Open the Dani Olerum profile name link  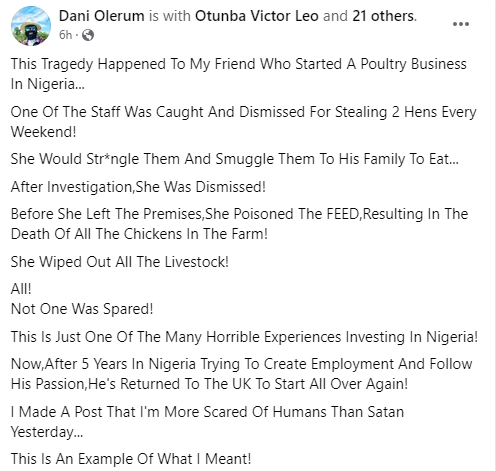click(102, 16)
